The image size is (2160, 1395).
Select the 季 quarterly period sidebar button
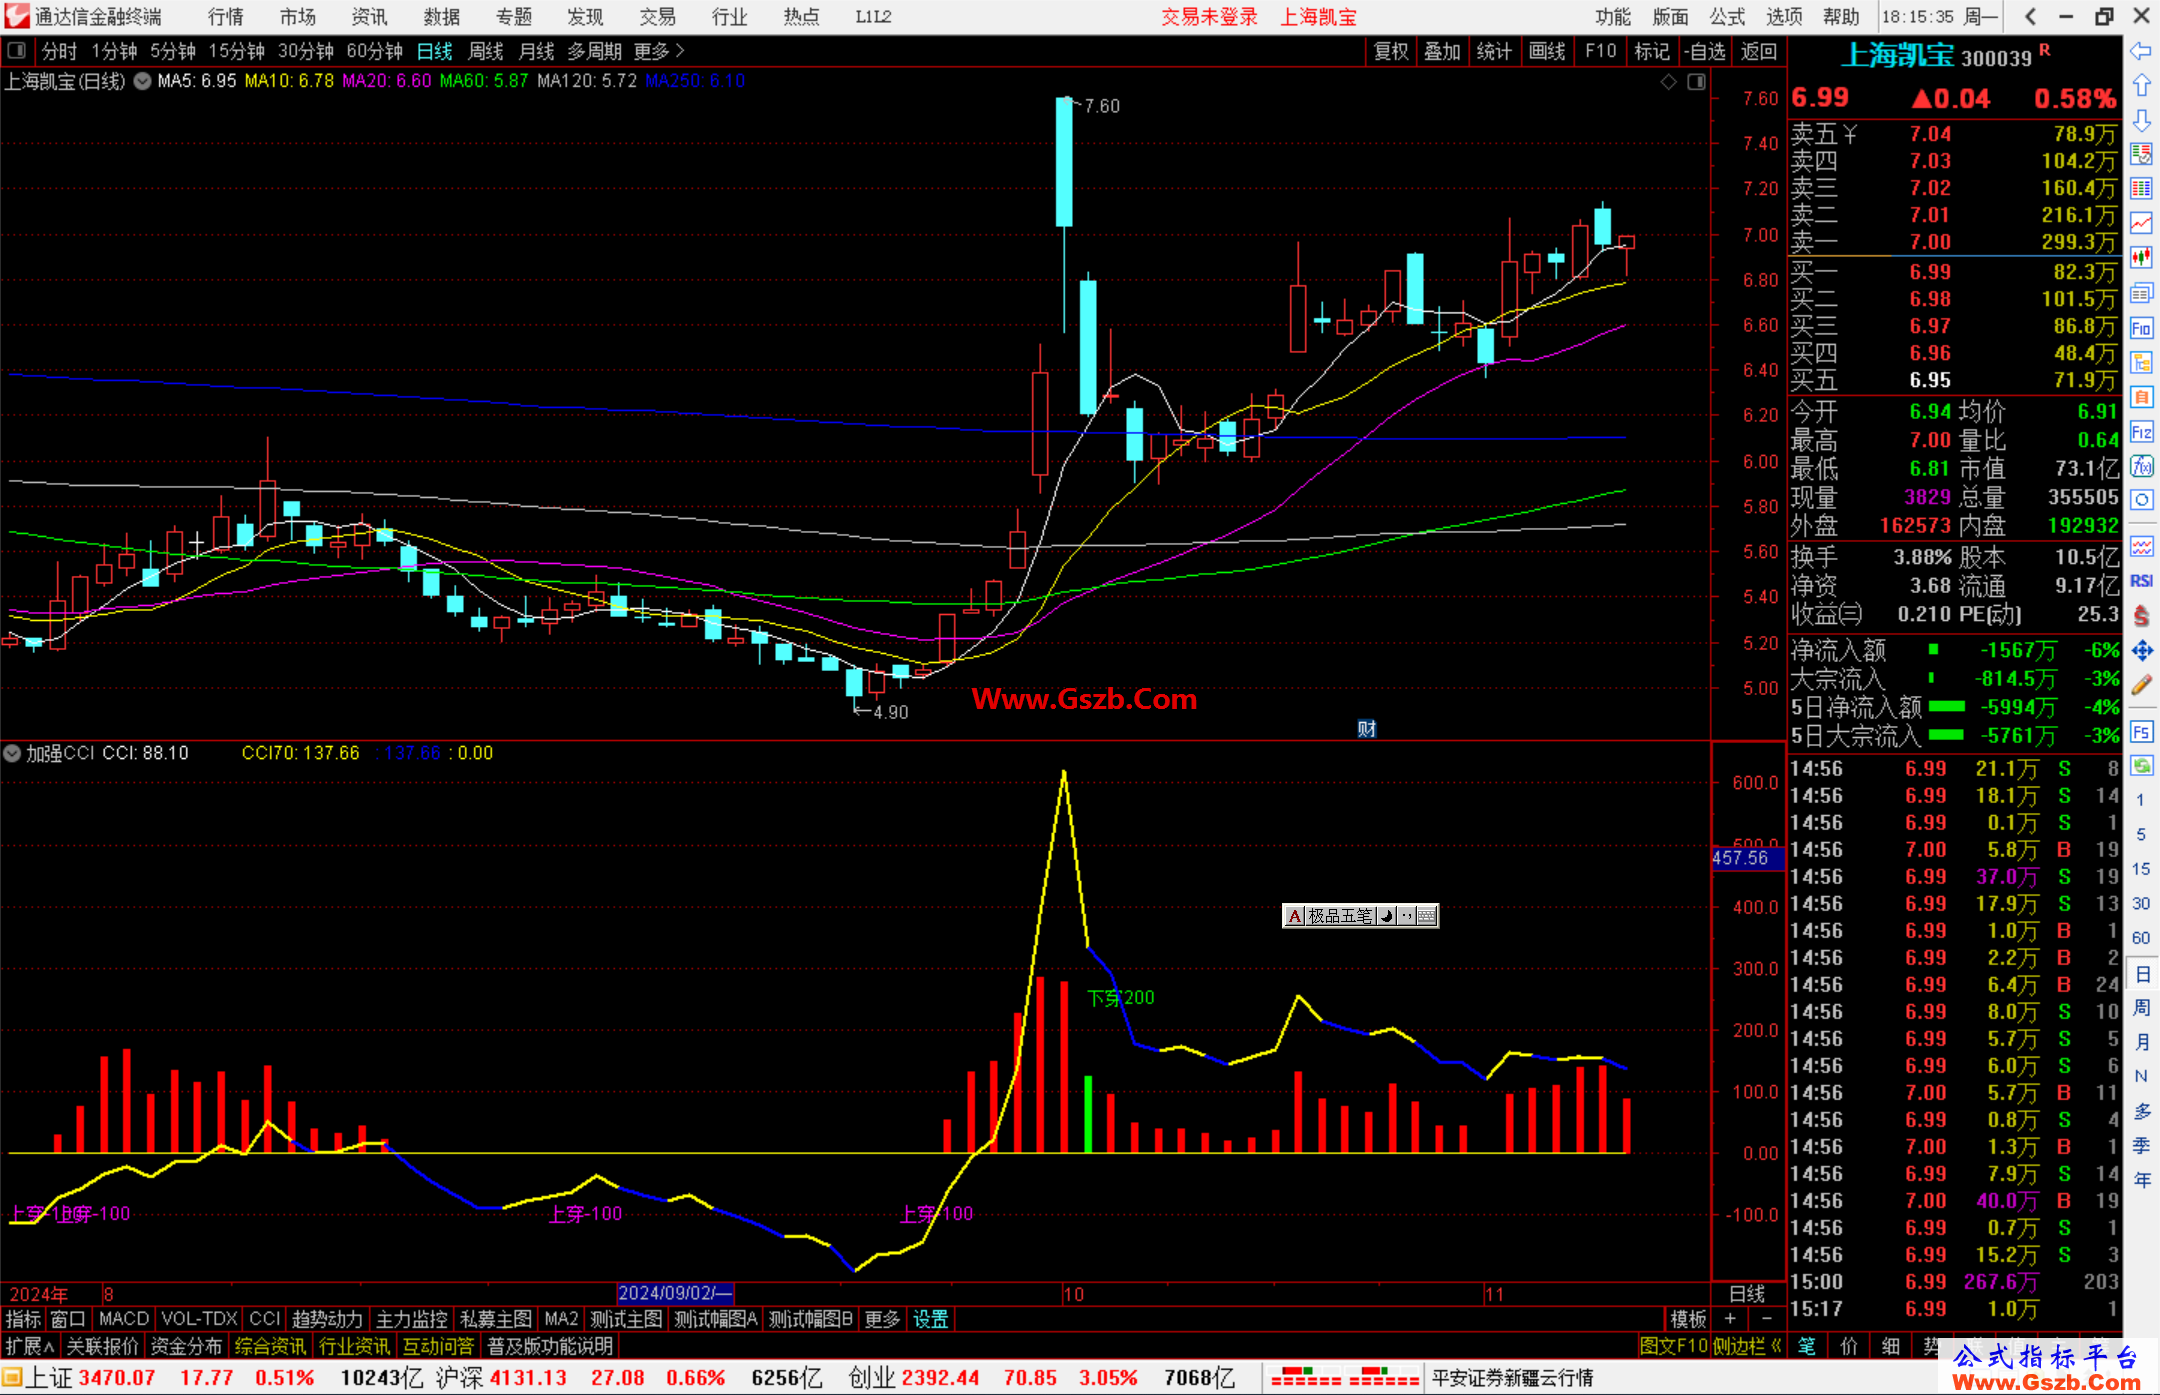coord(2141,1145)
